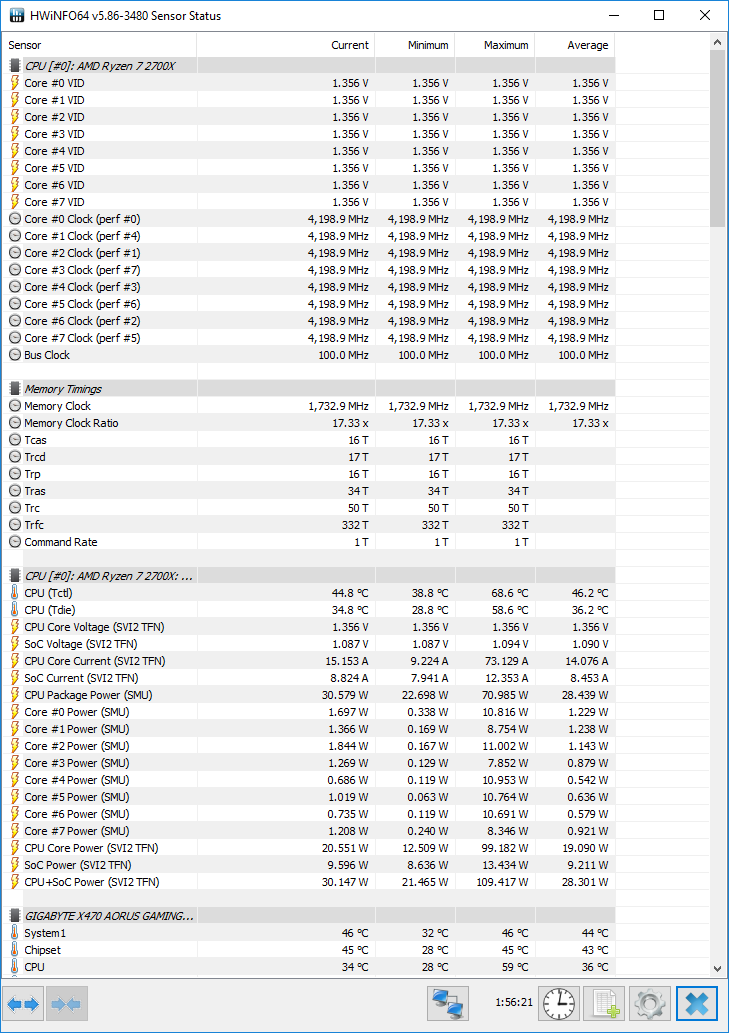Click the shrink layout arrows button
This screenshot has width=729, height=1033.
tap(67, 1004)
